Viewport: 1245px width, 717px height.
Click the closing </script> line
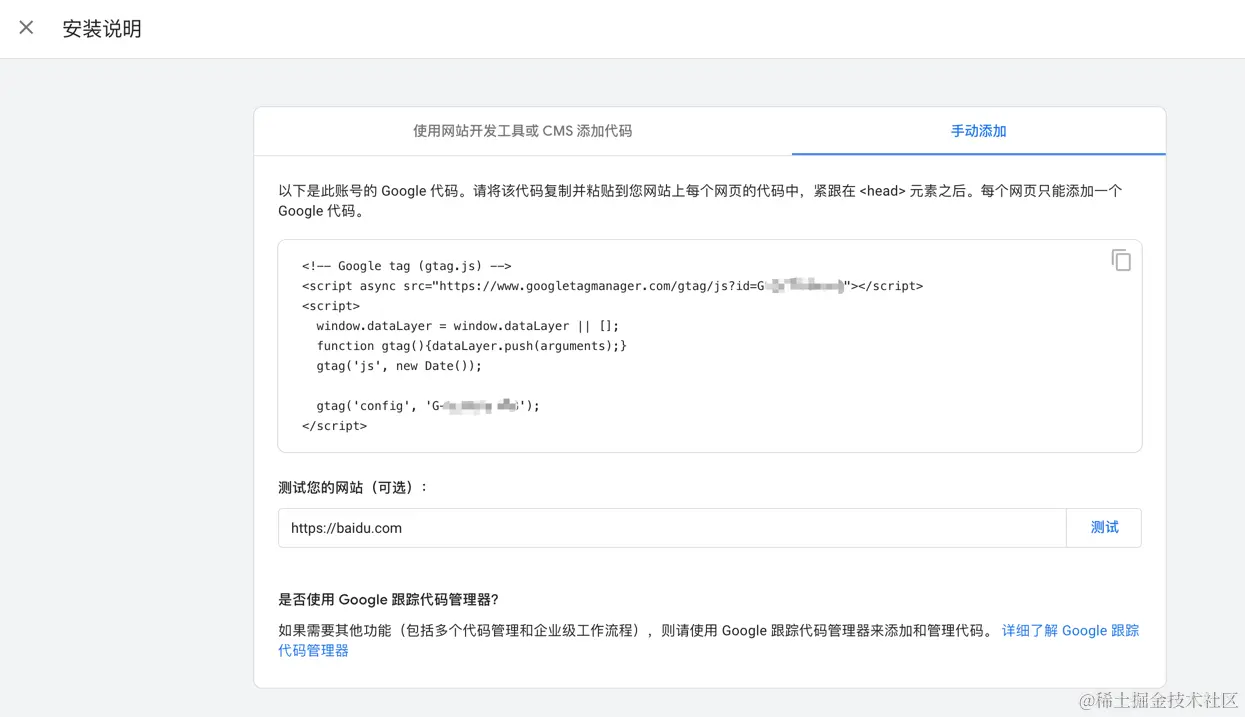[334, 426]
